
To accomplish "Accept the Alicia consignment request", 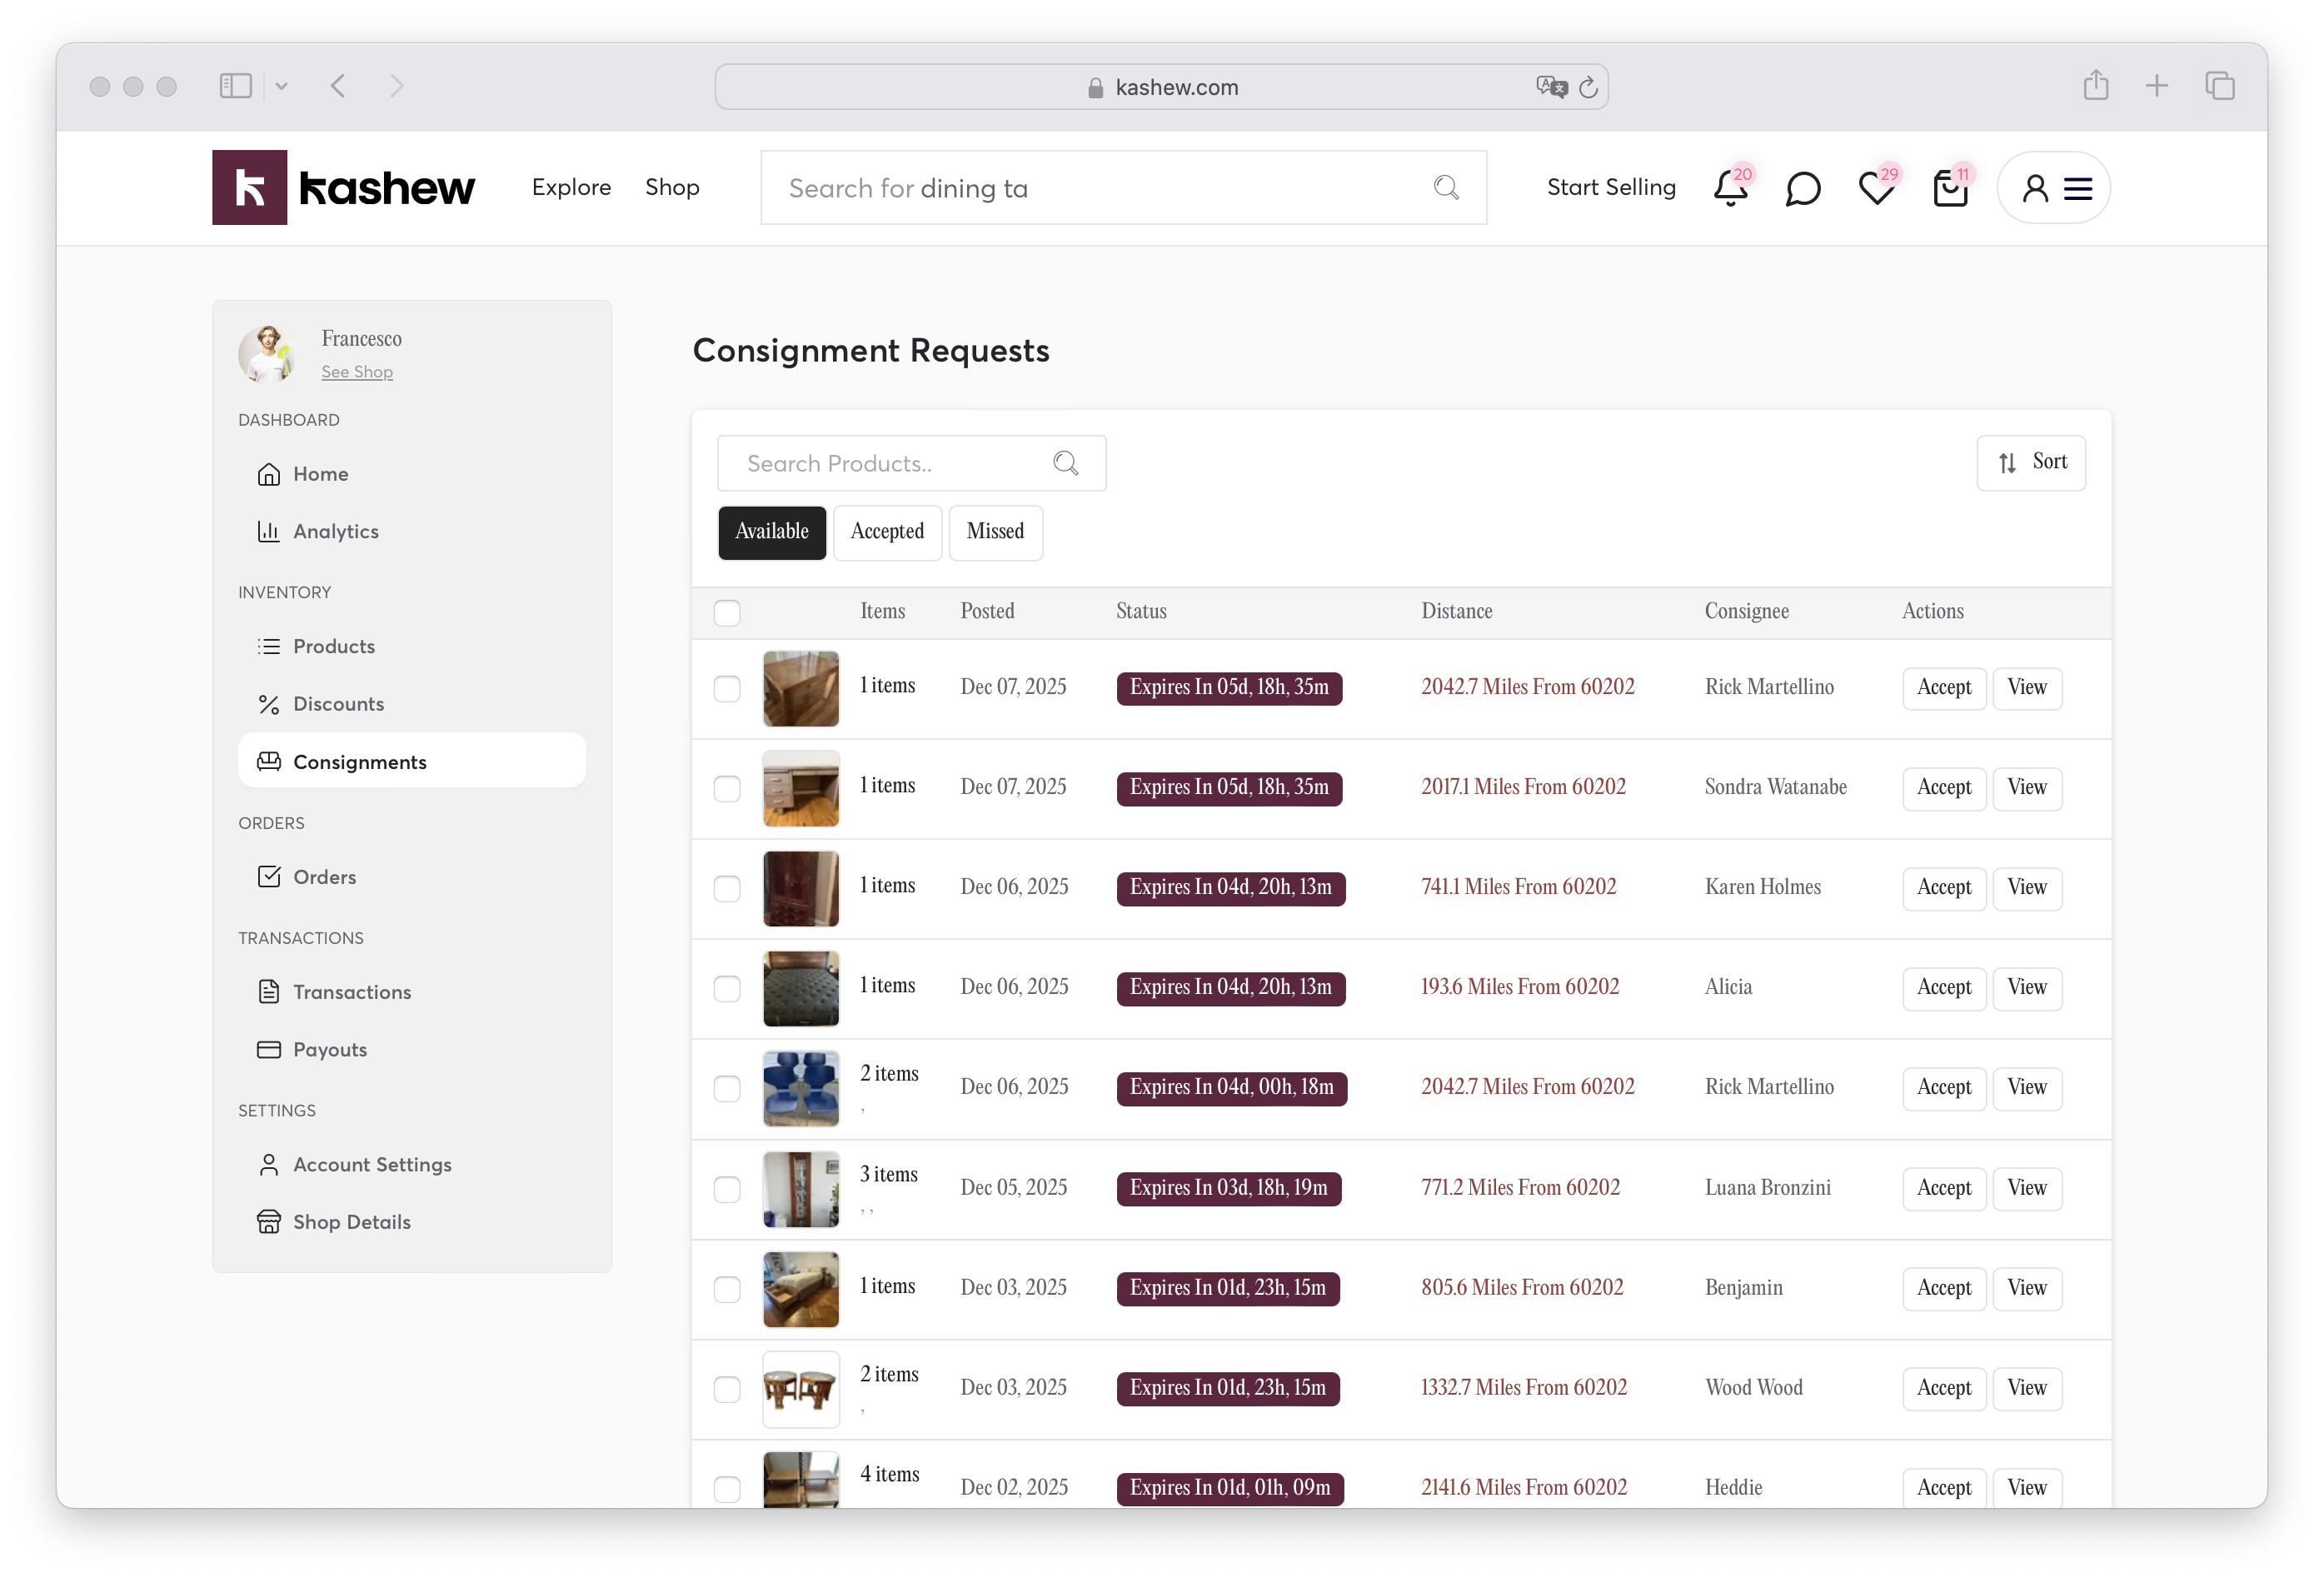I will click(1943, 988).
